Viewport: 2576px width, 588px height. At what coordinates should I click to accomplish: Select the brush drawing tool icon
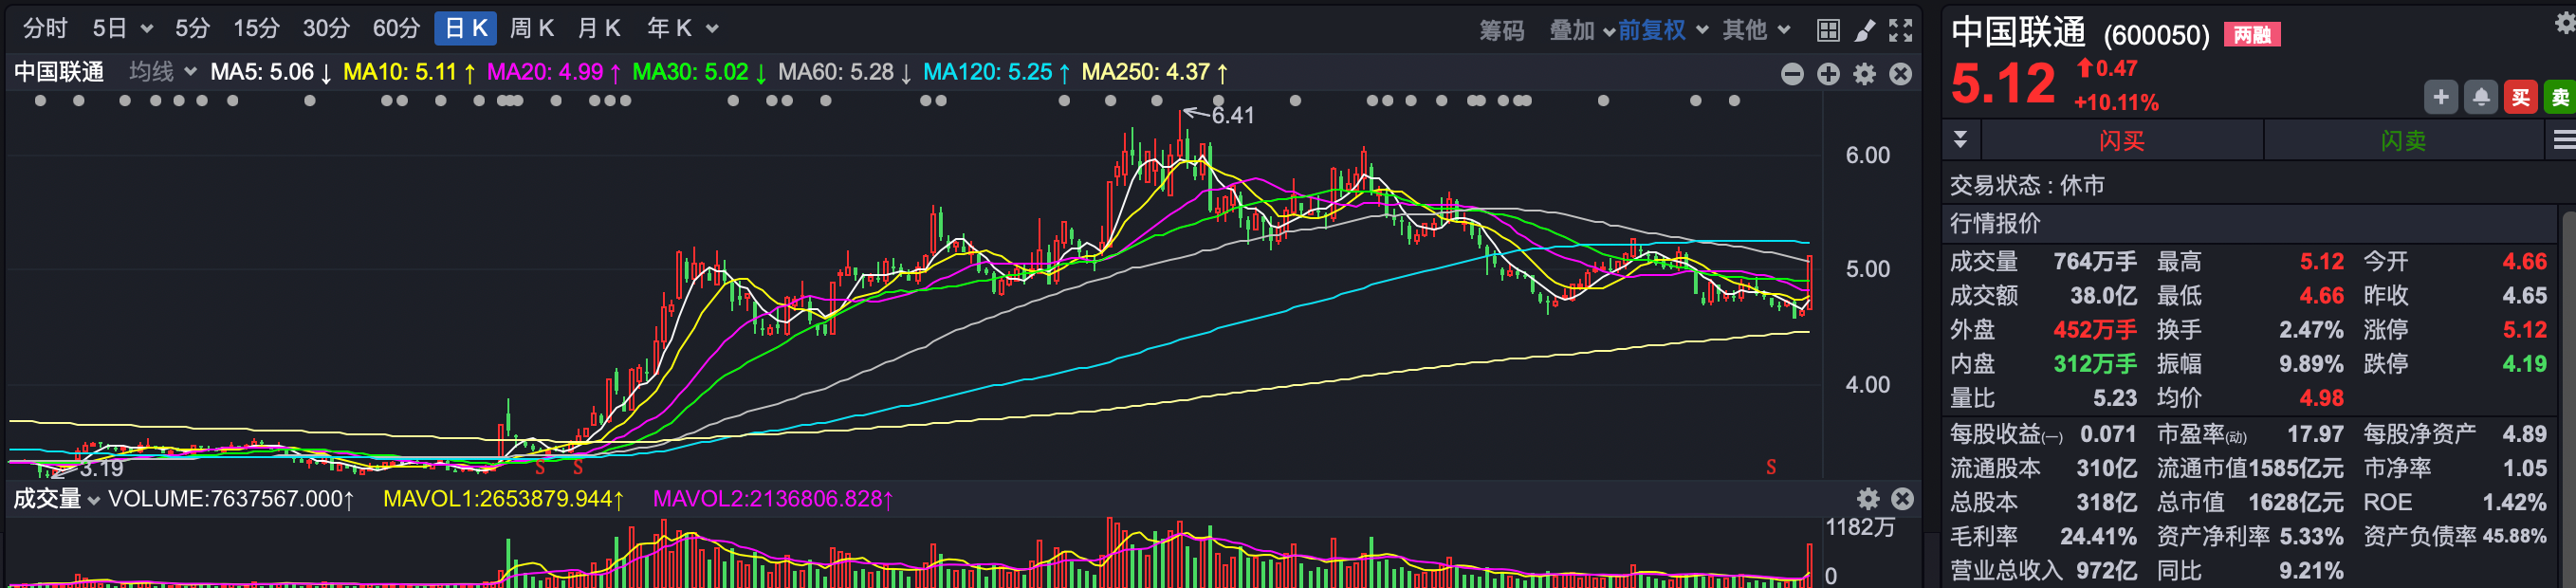pyautogui.click(x=1864, y=30)
